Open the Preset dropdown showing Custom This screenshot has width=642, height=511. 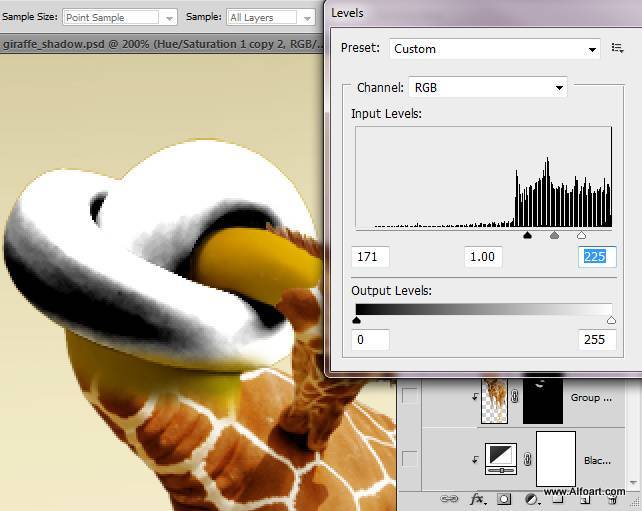point(493,48)
